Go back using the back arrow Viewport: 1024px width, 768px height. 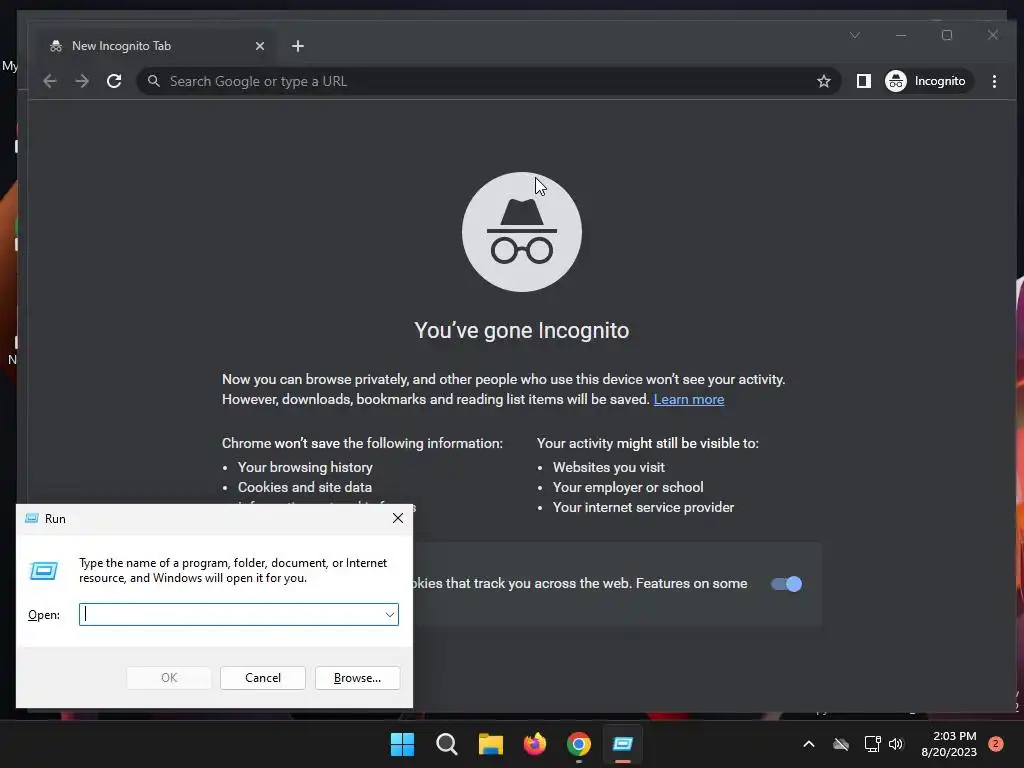click(50, 81)
